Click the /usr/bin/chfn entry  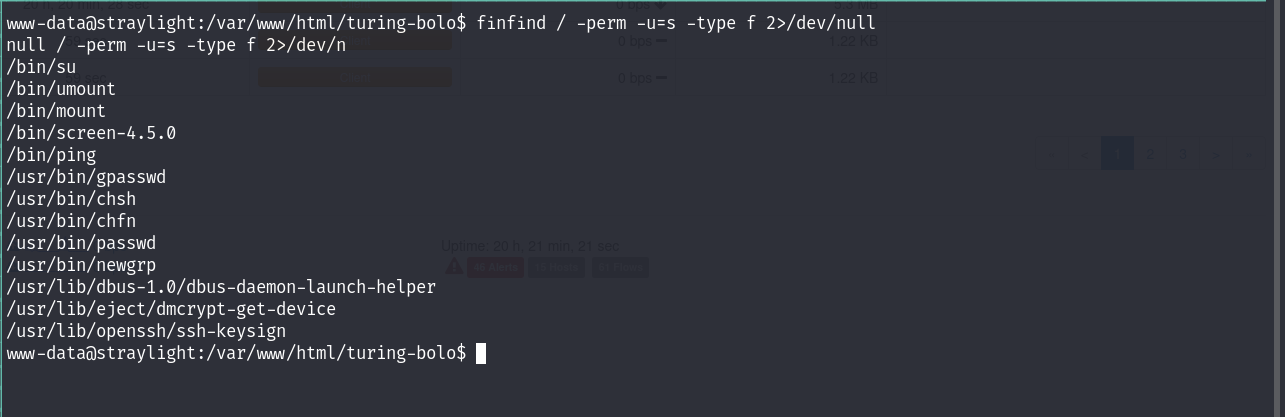pyautogui.click(x=71, y=221)
